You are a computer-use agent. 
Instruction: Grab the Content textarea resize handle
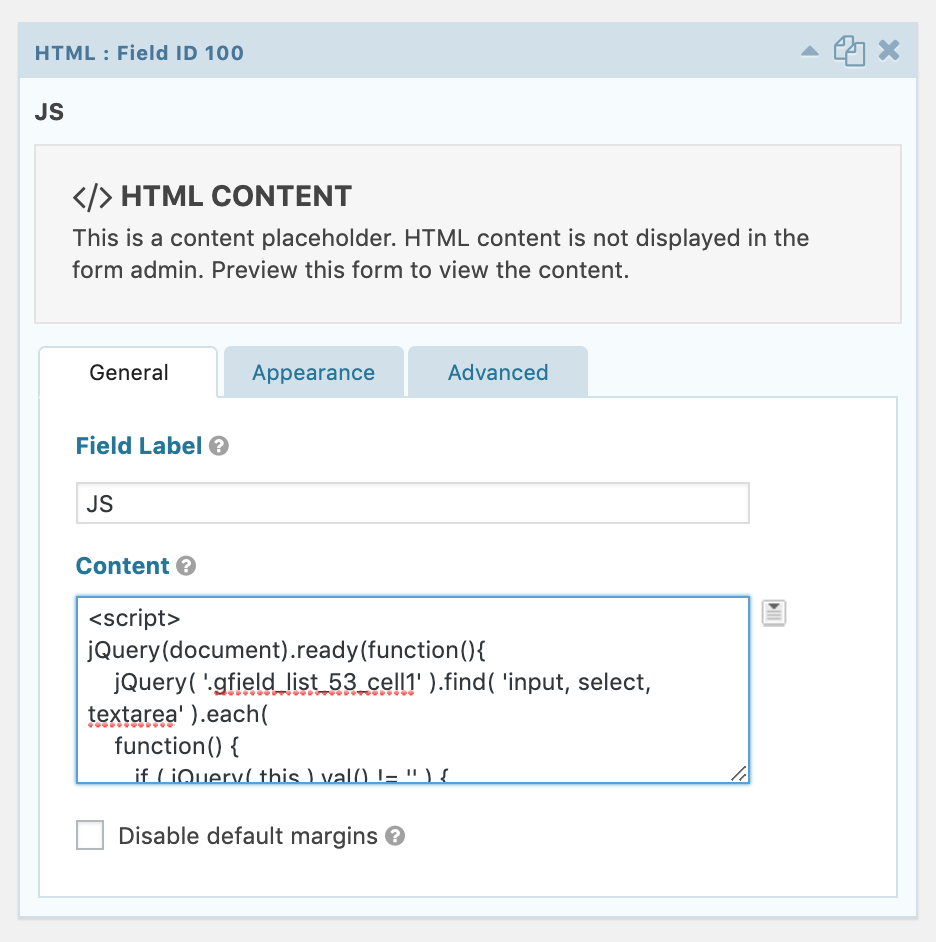point(739,773)
